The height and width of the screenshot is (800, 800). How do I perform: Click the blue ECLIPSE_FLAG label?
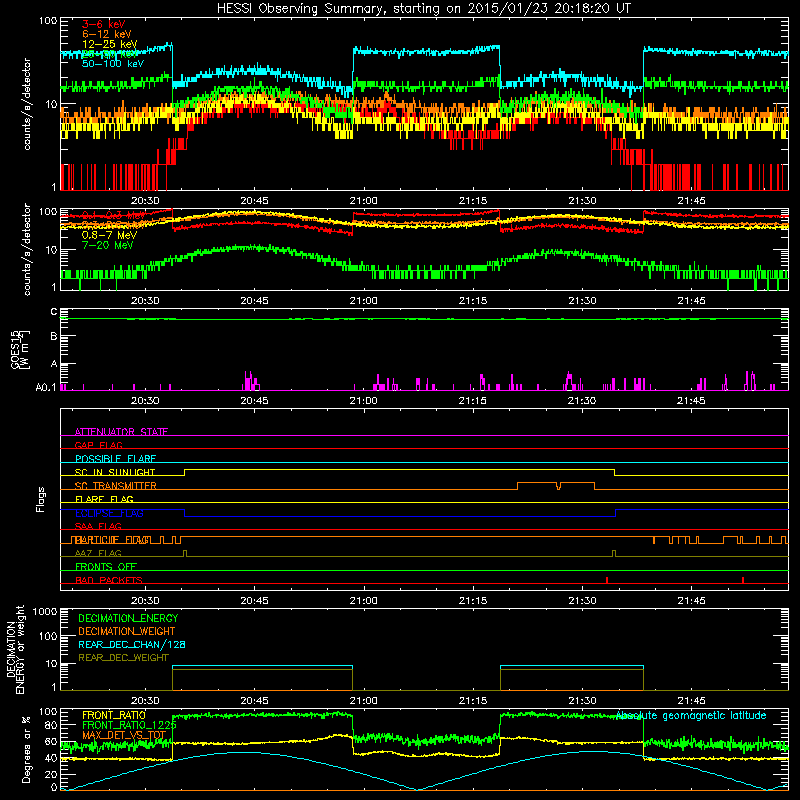tap(109, 513)
